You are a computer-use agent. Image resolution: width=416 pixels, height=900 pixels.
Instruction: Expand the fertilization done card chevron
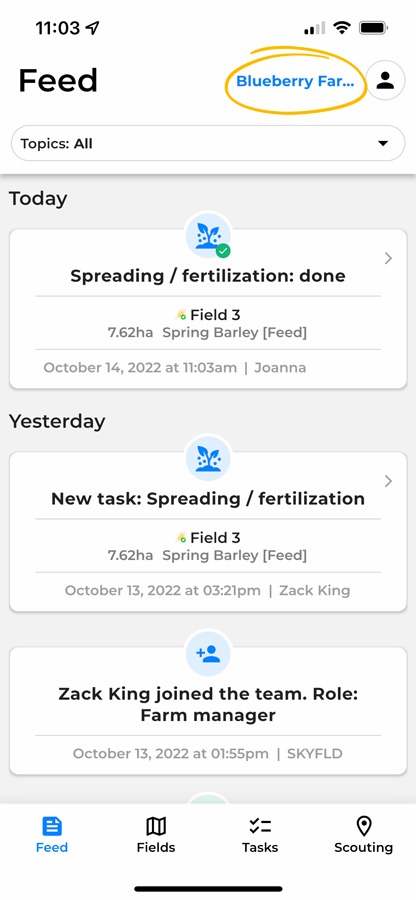coord(388,259)
